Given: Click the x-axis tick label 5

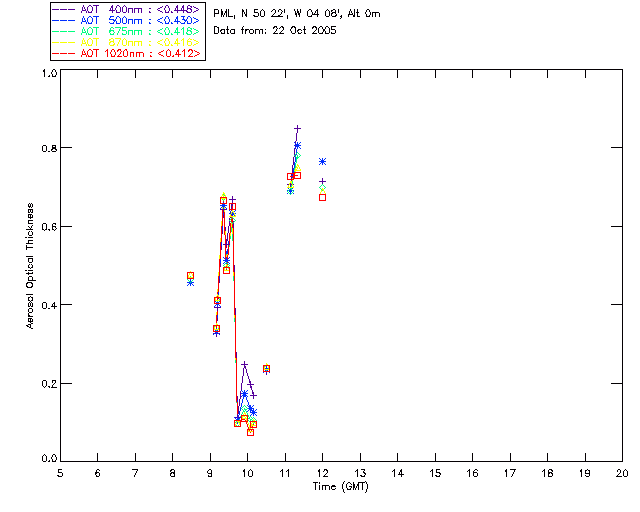Looking at the screenshot, I should pyautogui.click(x=60, y=473).
